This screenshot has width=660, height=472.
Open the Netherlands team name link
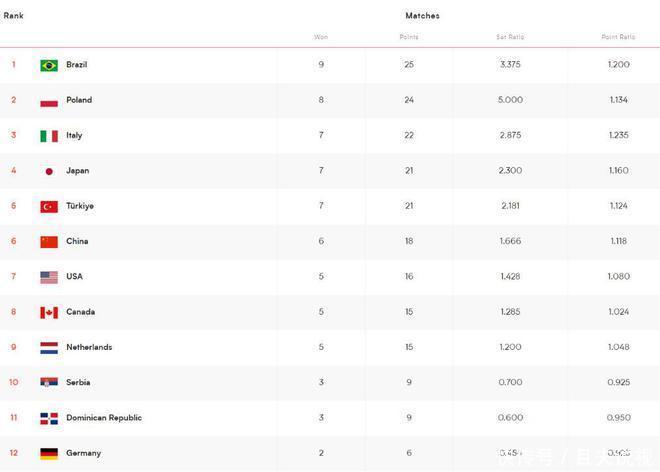(89, 347)
